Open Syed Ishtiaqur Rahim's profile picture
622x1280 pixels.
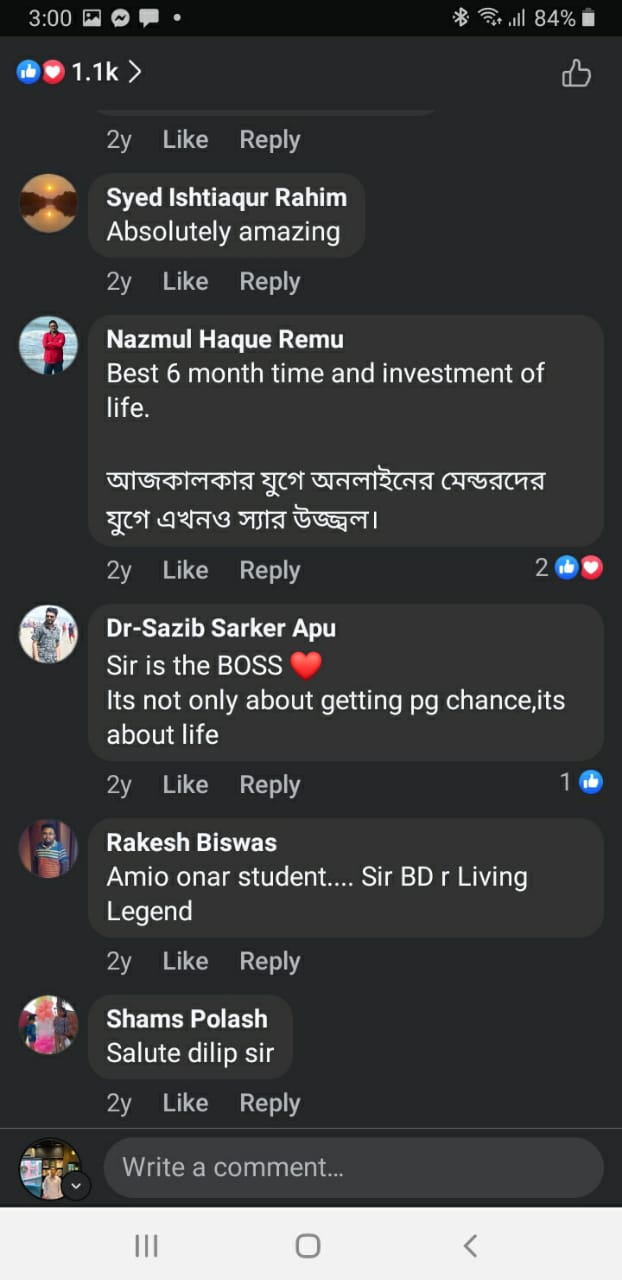click(x=48, y=203)
